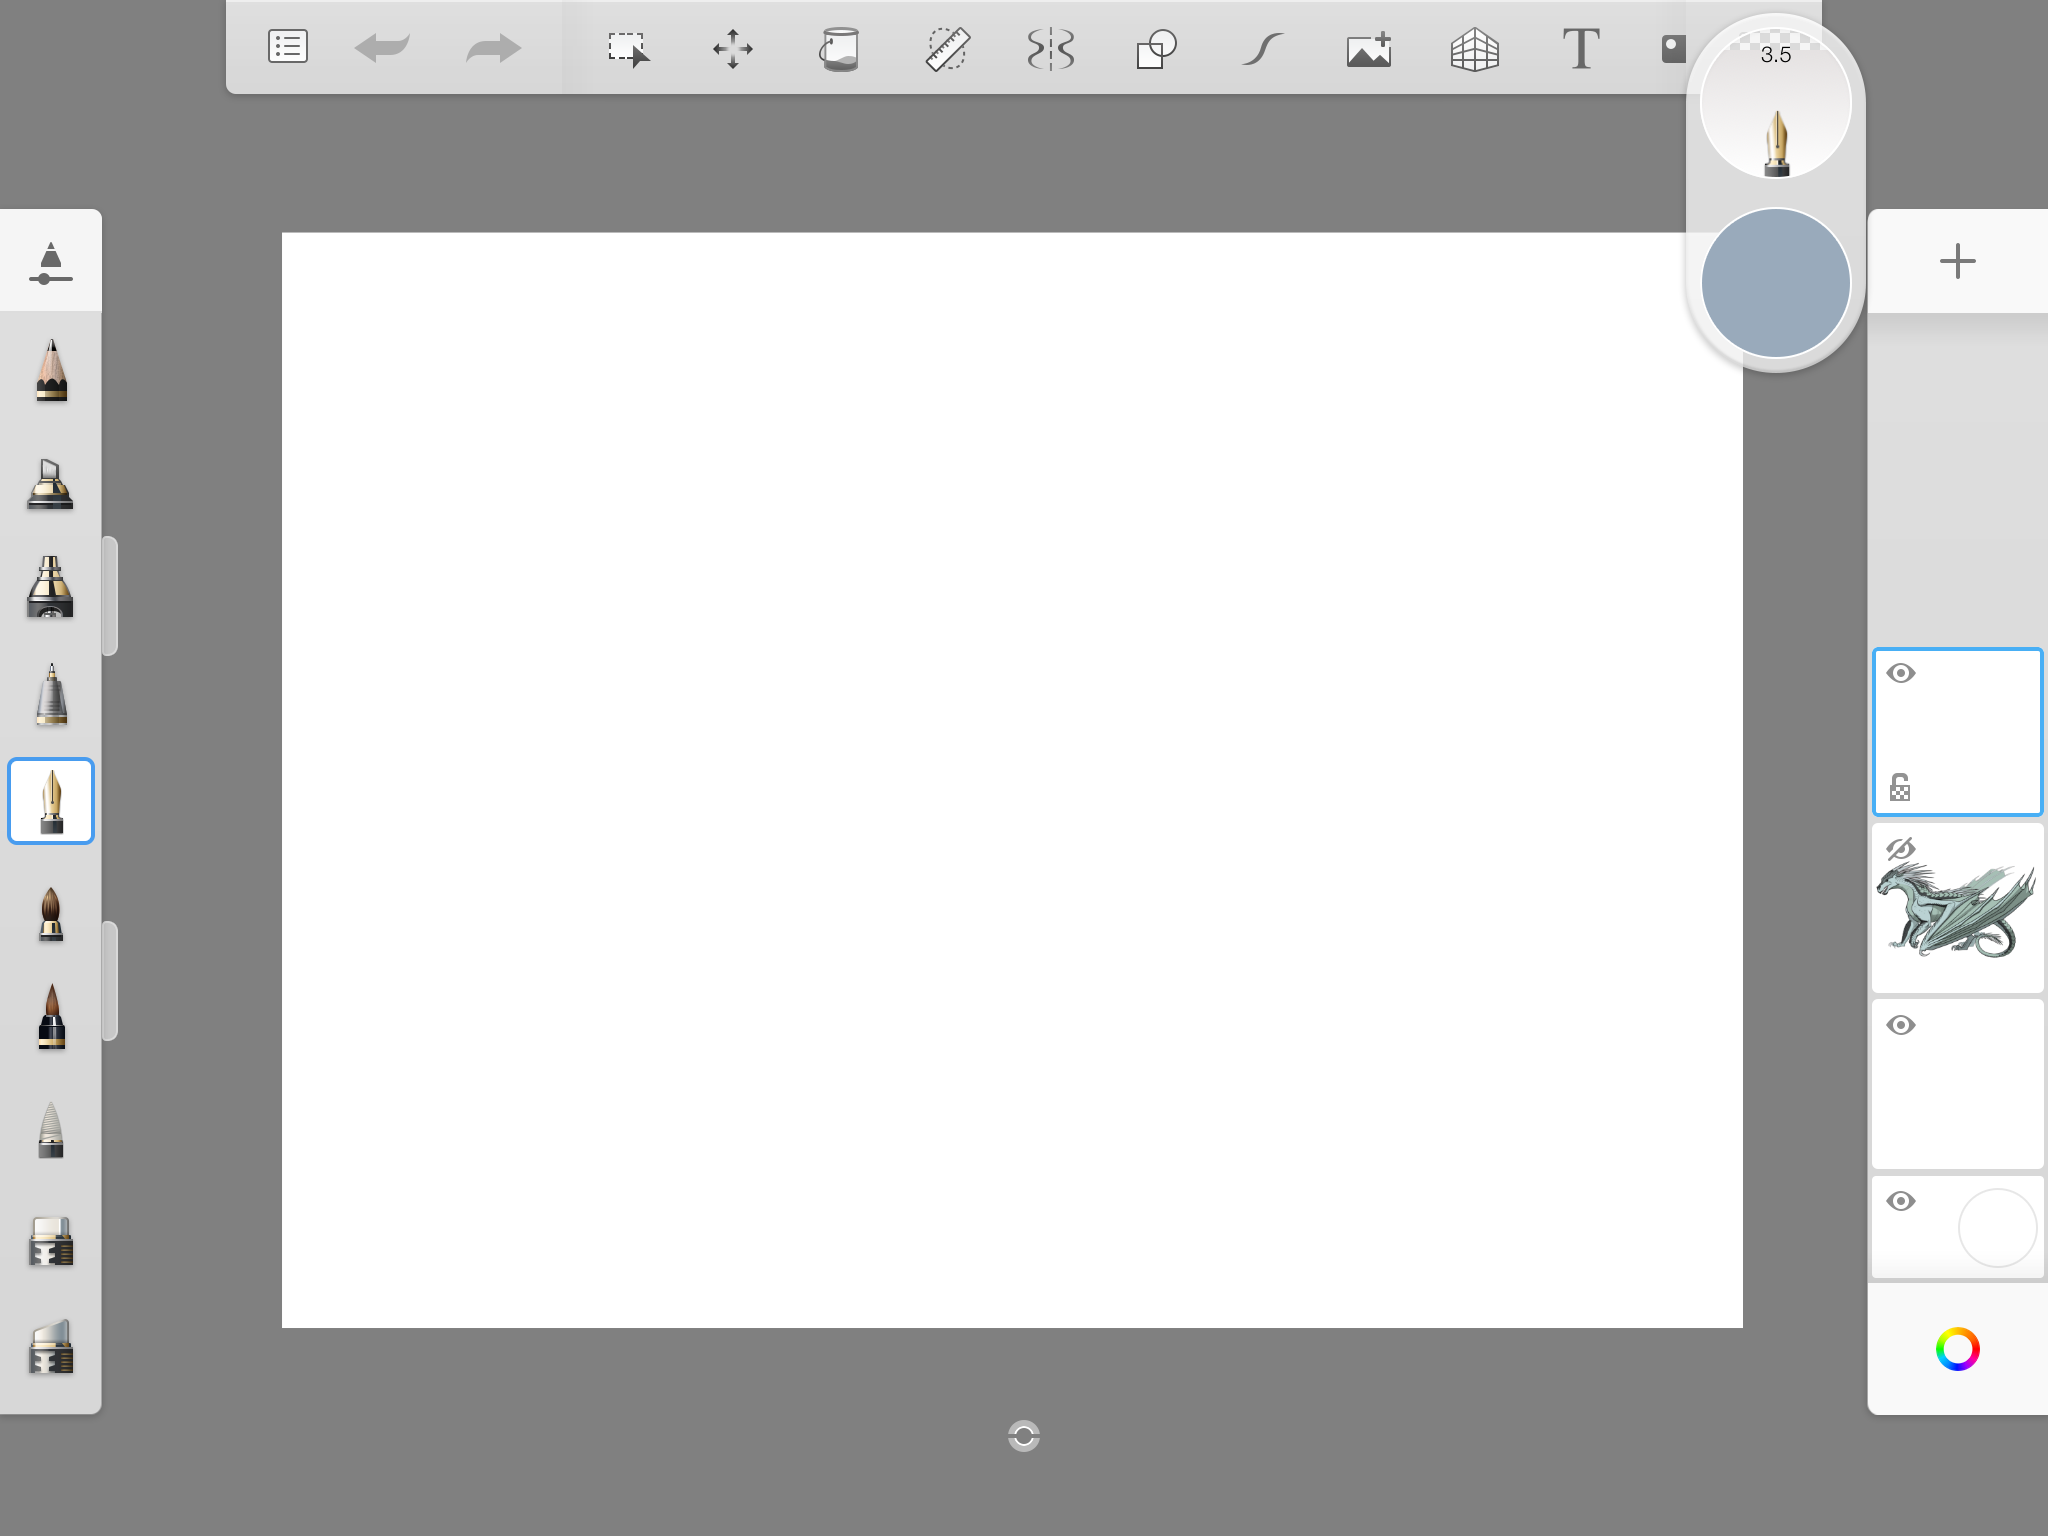The width and height of the screenshot is (2048, 1536).
Task: Click the blue-gray current color puck
Action: (x=1776, y=283)
